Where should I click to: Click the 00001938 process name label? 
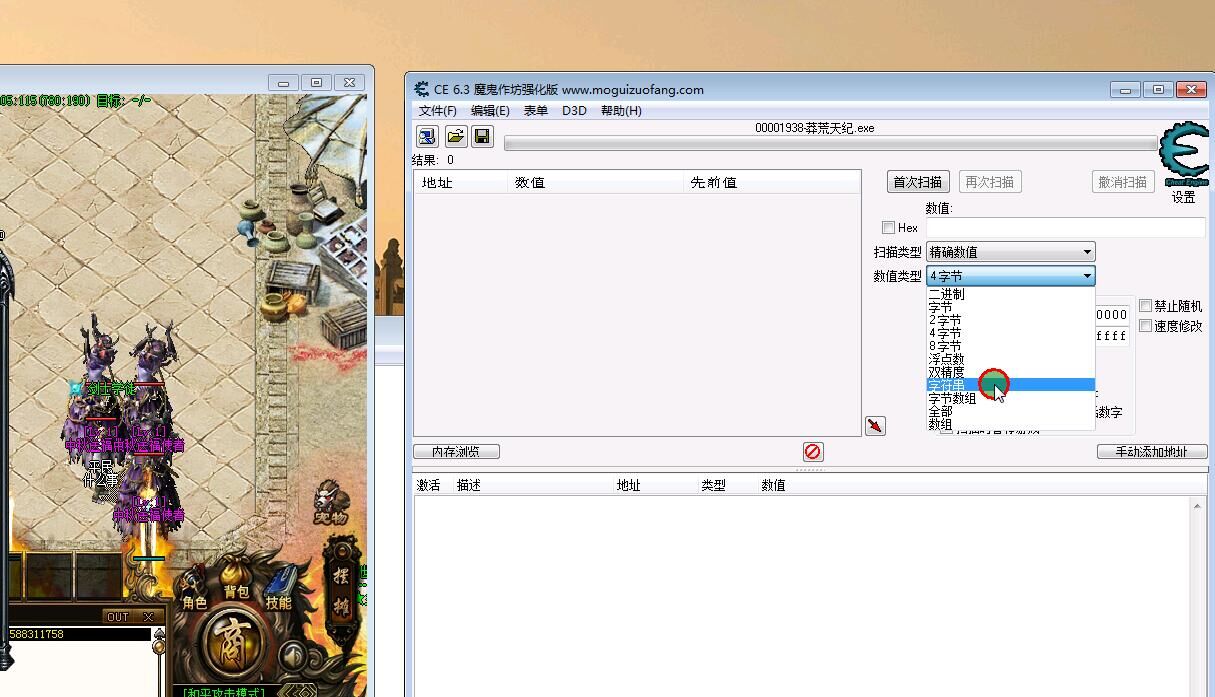[815, 128]
